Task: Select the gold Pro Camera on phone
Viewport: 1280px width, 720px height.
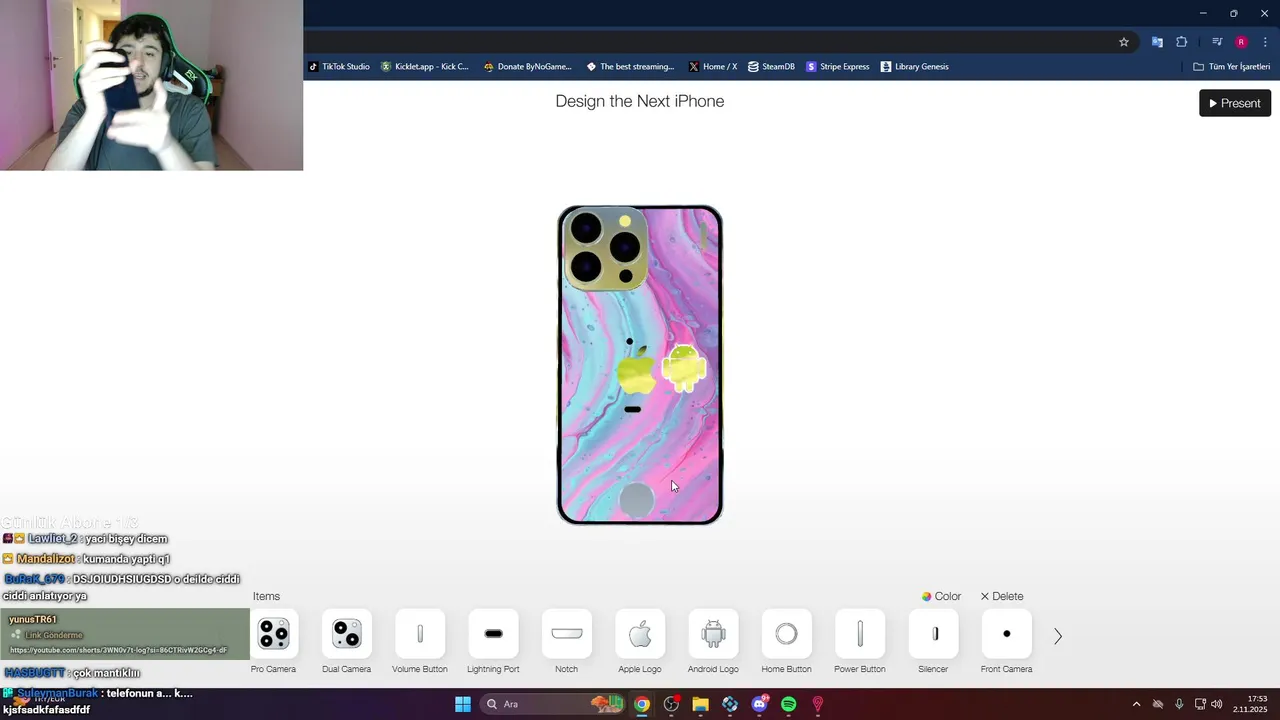Action: coord(605,249)
